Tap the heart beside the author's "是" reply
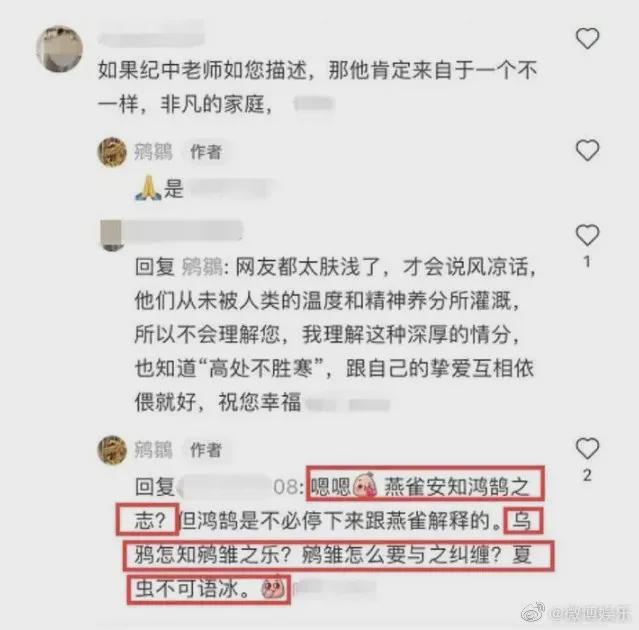Image resolution: width=639 pixels, height=630 pixels. pos(587,150)
